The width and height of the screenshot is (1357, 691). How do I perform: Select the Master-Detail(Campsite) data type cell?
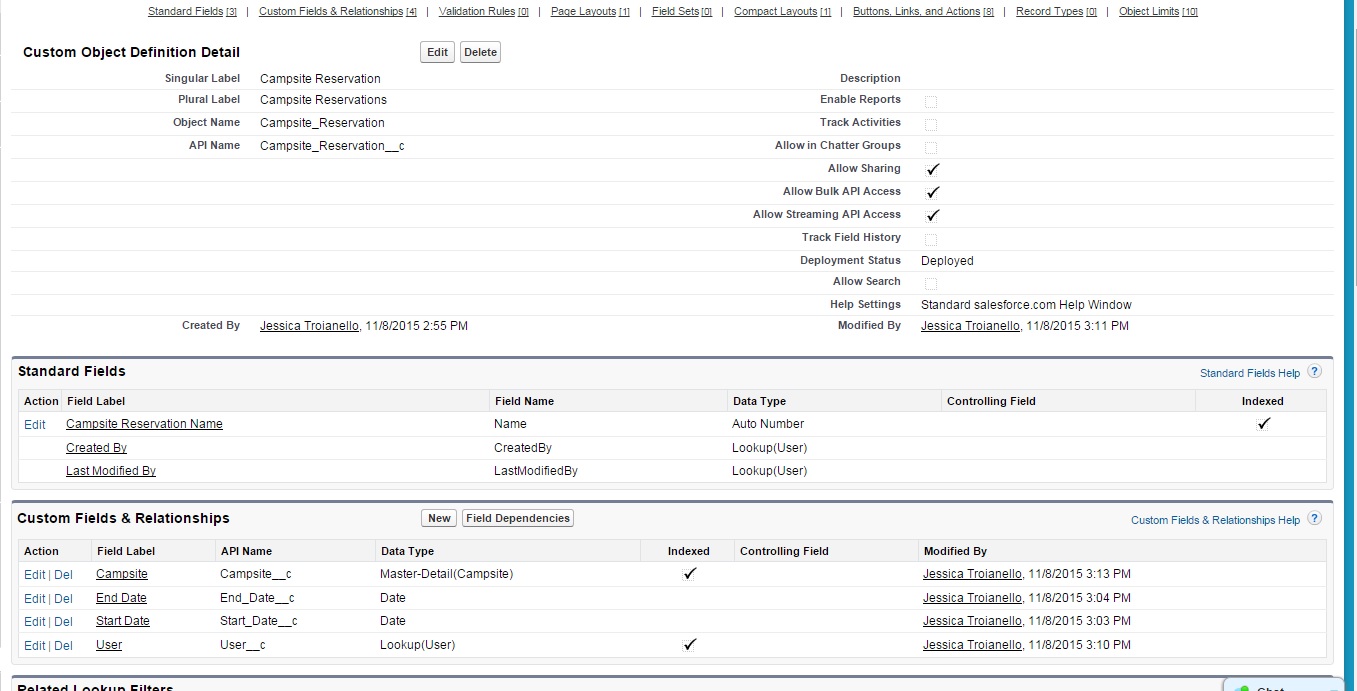(446, 574)
